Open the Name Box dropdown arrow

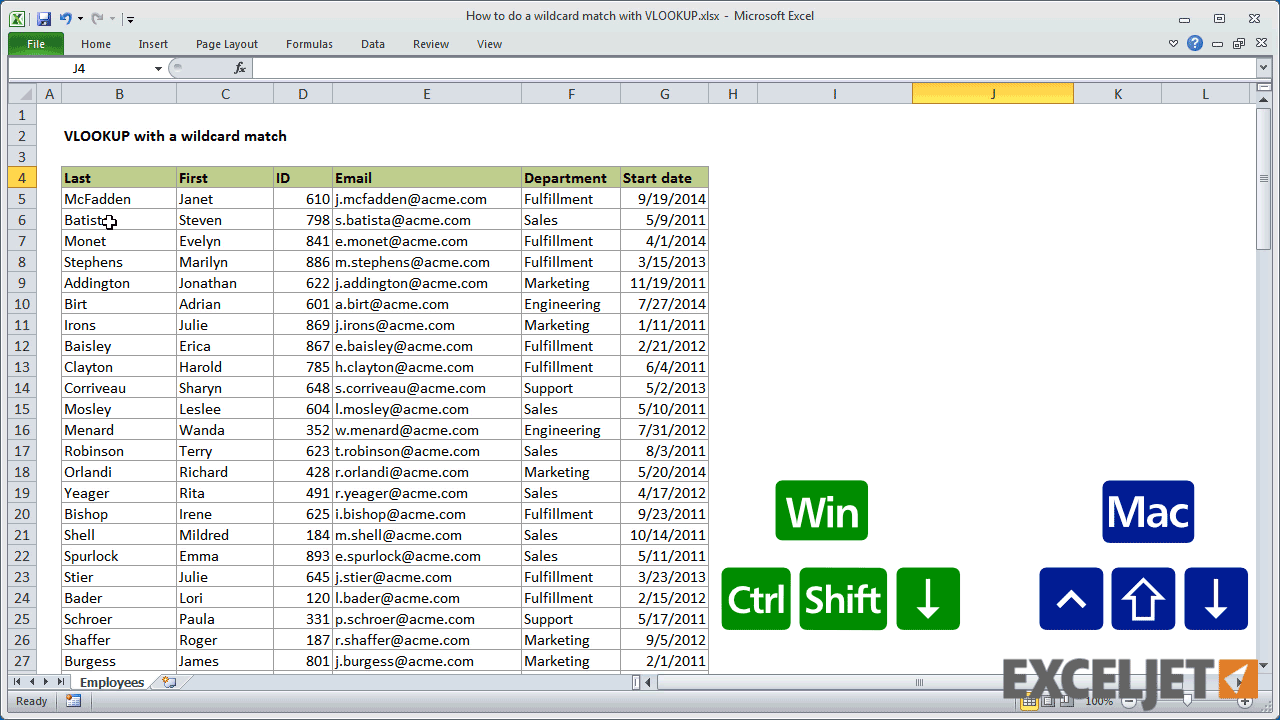tap(158, 68)
